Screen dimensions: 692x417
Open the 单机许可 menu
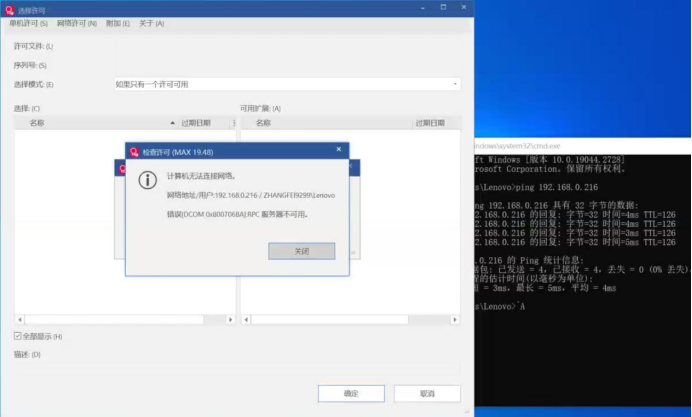click(x=28, y=23)
